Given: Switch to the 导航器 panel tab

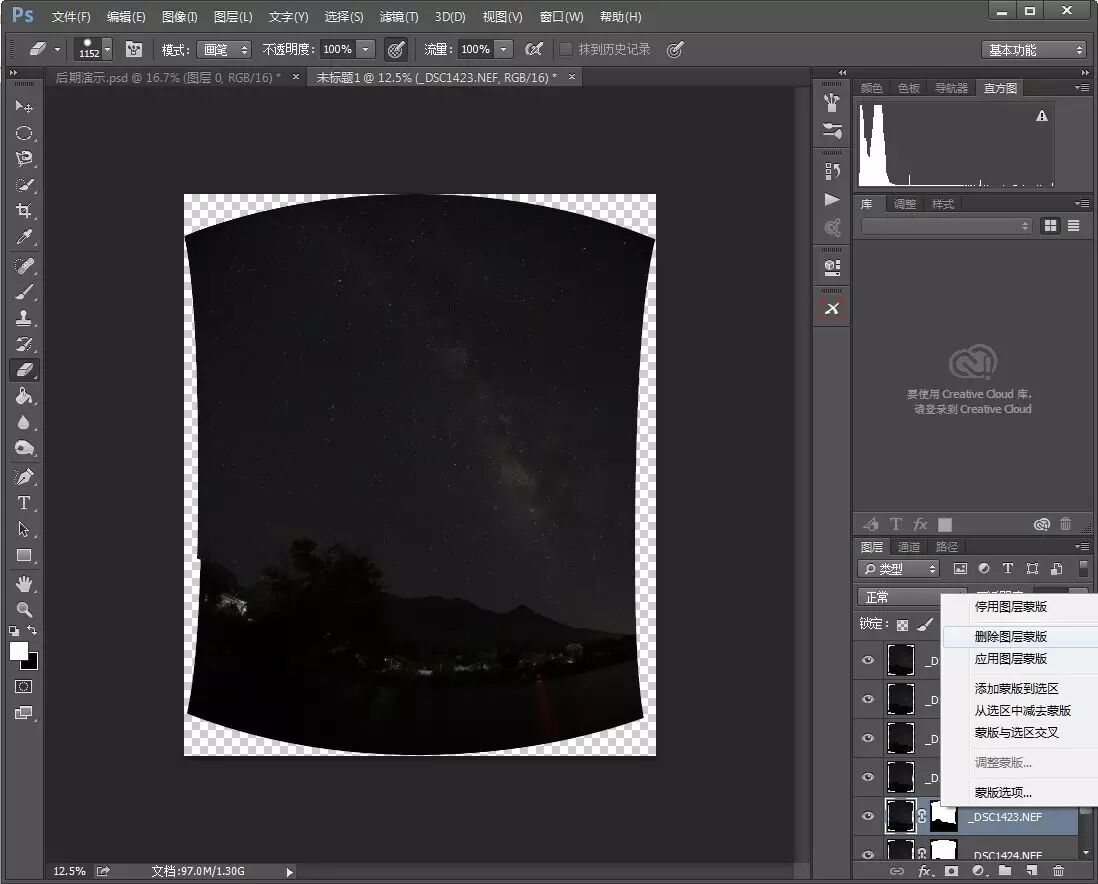Looking at the screenshot, I should pos(950,88).
